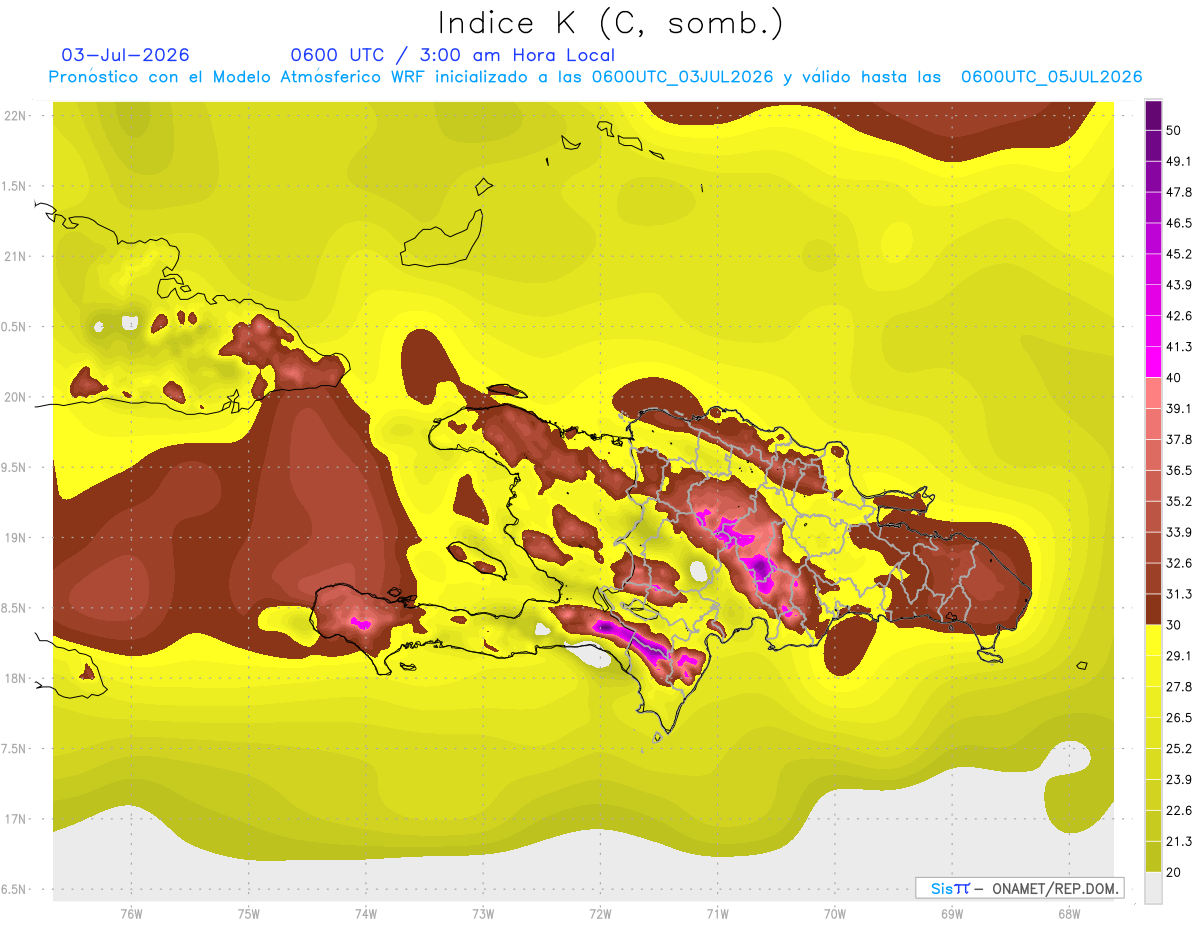Click the legend value "43.9"
The width and height of the screenshot is (1200, 927).
(x=1178, y=285)
